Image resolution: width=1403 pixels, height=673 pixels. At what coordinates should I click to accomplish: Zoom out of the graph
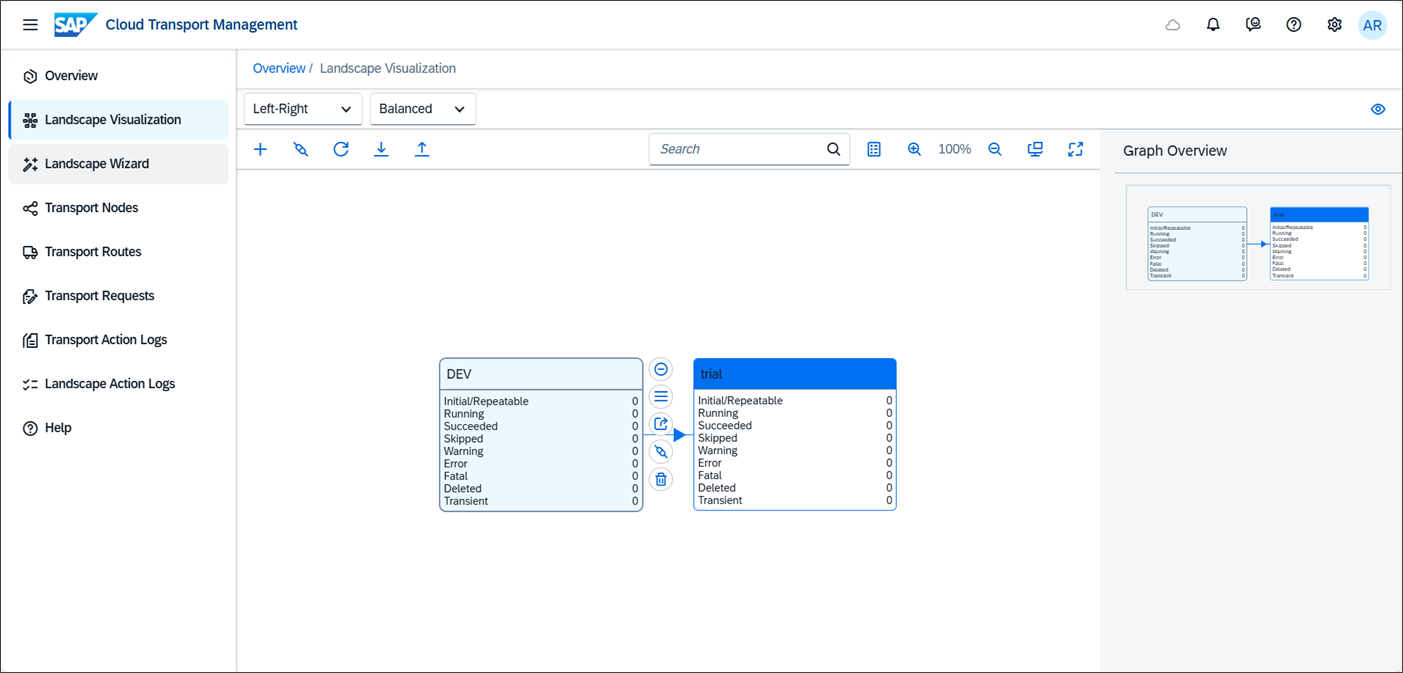point(995,149)
